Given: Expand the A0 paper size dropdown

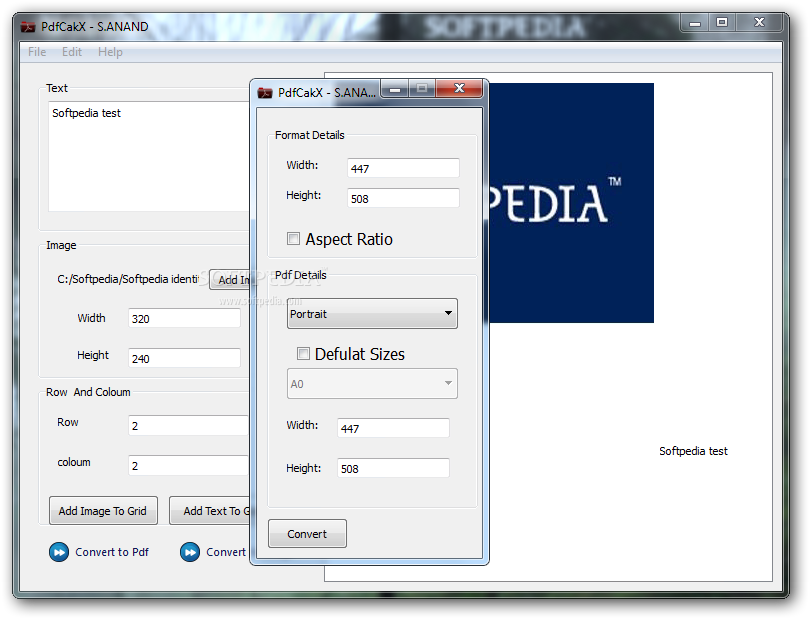Looking at the screenshot, I should point(372,383).
